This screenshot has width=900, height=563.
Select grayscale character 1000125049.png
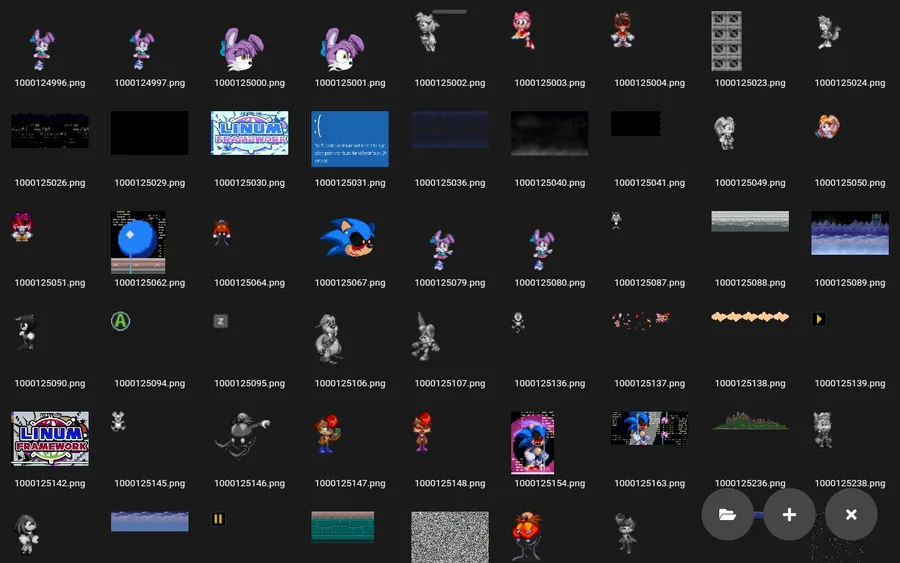724,133
